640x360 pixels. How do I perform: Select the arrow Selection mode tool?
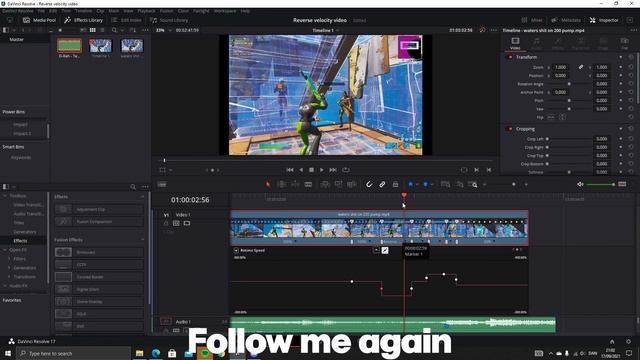[x=268, y=184]
